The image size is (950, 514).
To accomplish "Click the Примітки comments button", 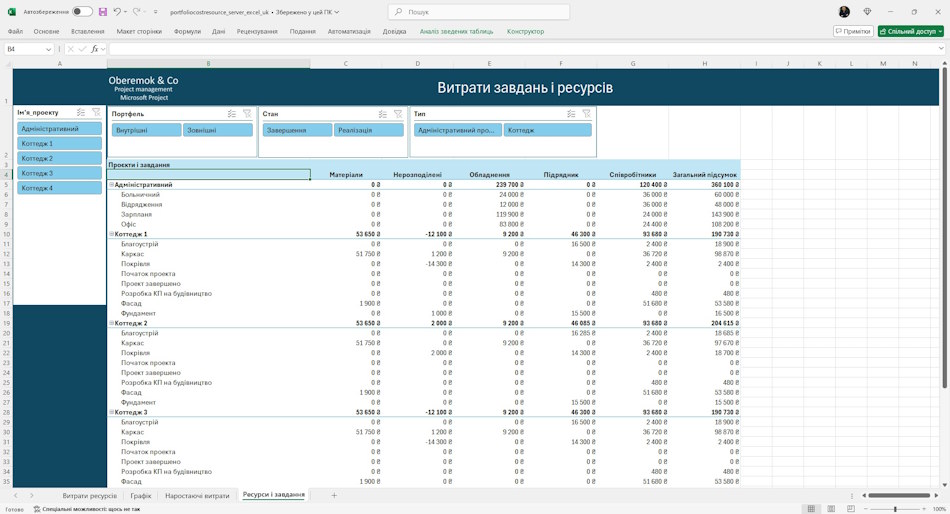I will (853, 31).
